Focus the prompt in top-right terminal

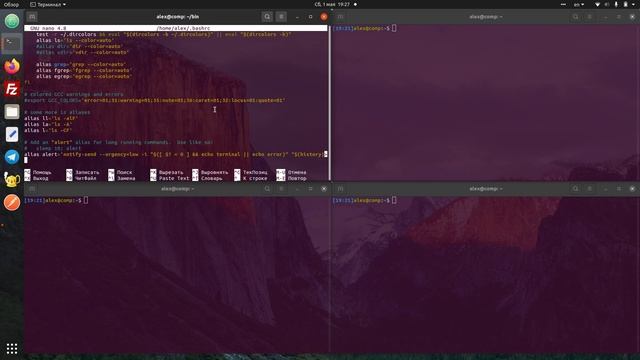point(364,28)
